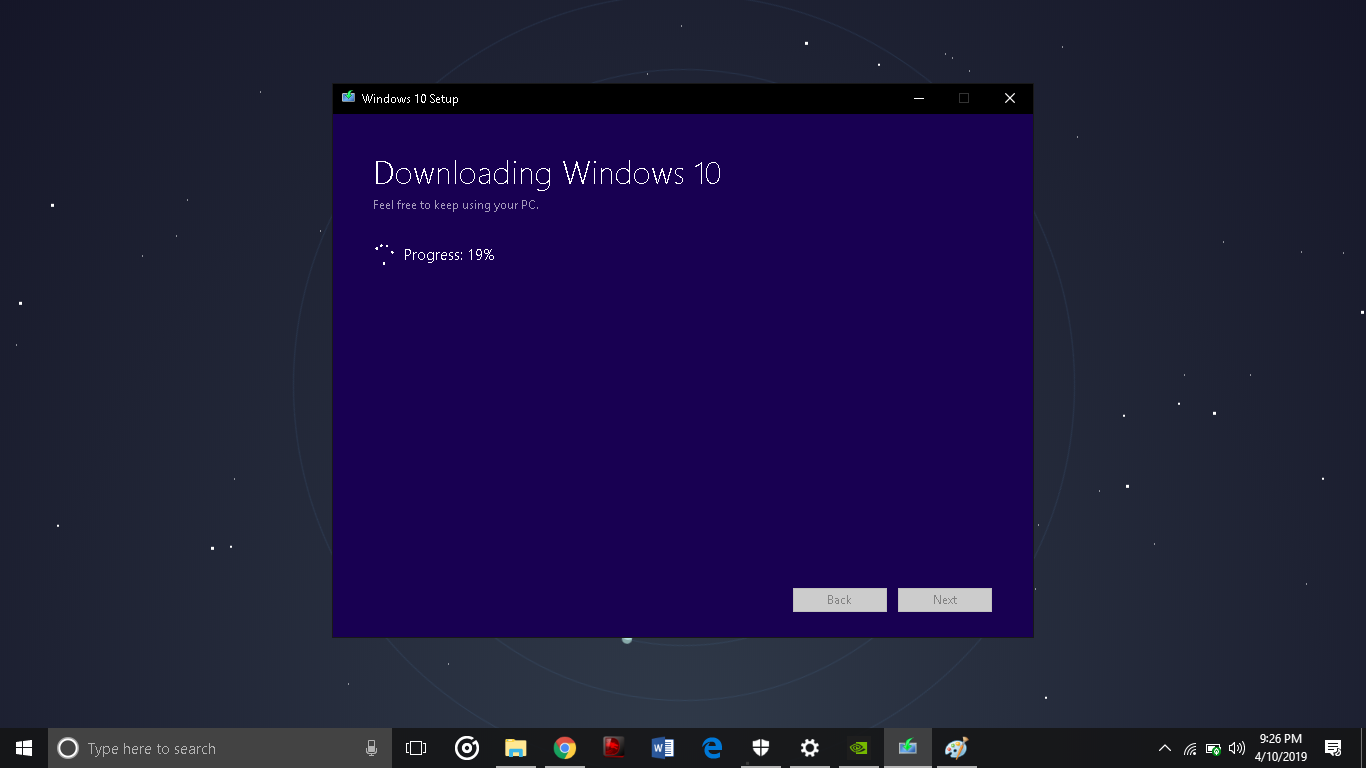Click the "Downloading Windows 10" heading
Viewport: 1366px width, 768px height.
[x=547, y=173]
